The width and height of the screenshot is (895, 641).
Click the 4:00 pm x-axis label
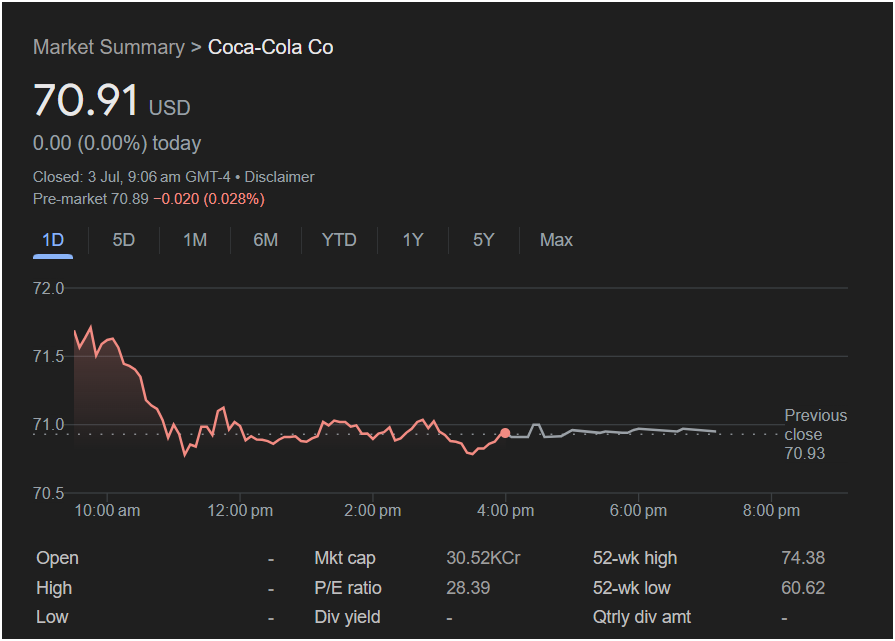point(505,511)
